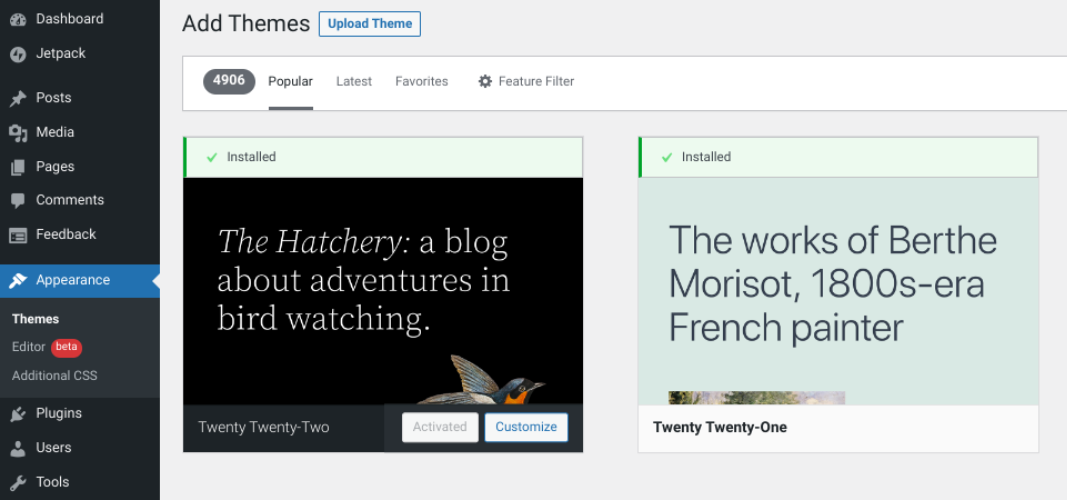1067x500 pixels.
Task: Go to Posts in sidebar
Action: (x=80, y=98)
